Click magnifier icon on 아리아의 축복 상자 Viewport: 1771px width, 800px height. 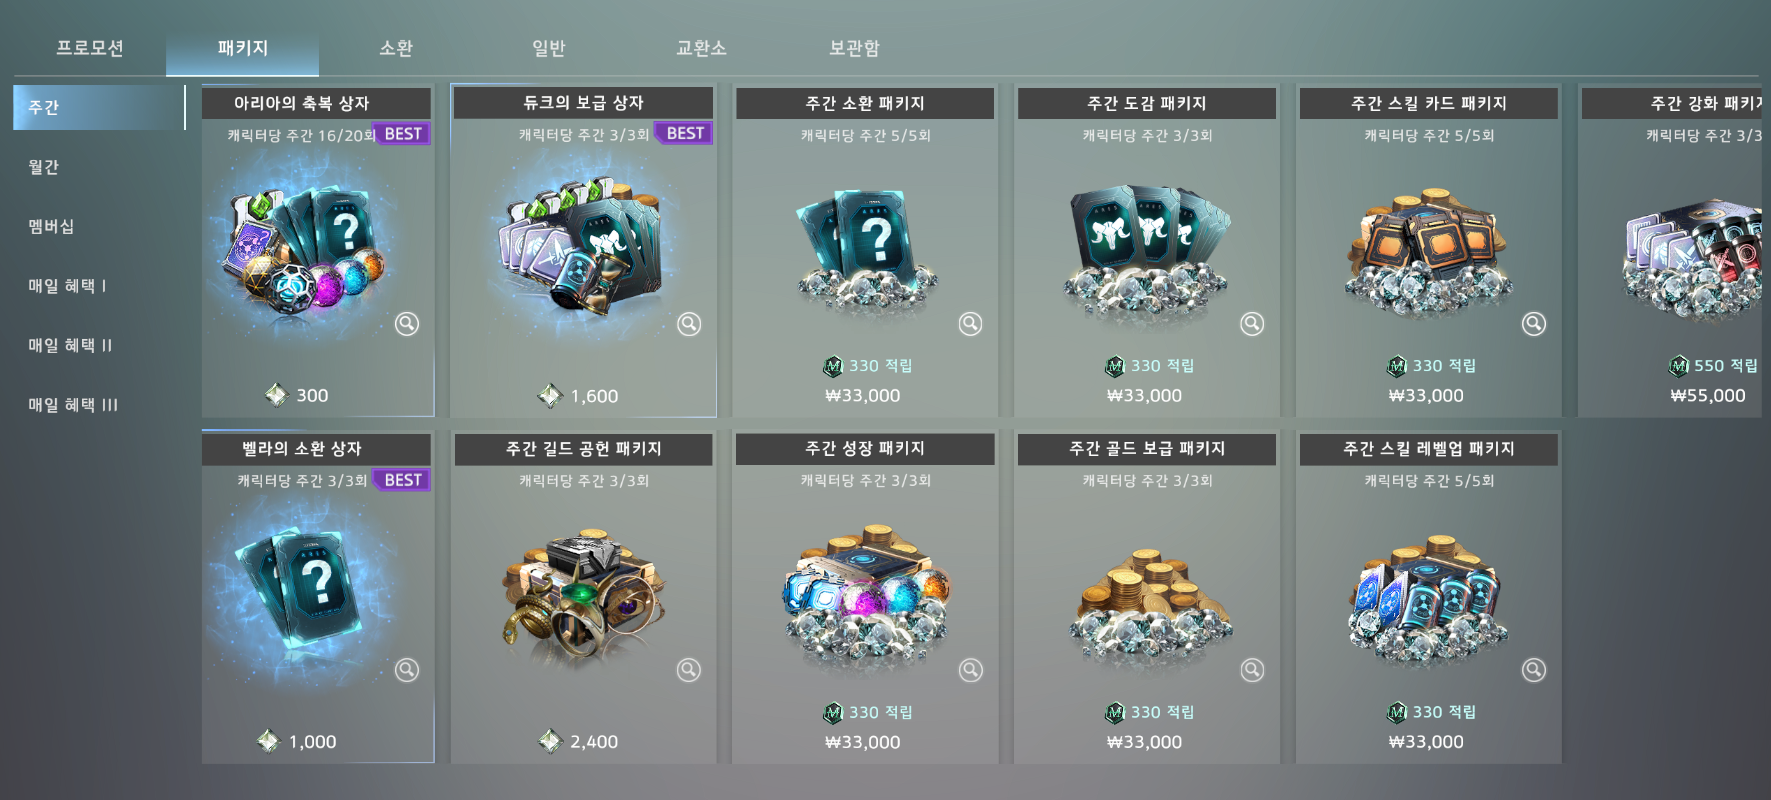[x=407, y=324]
